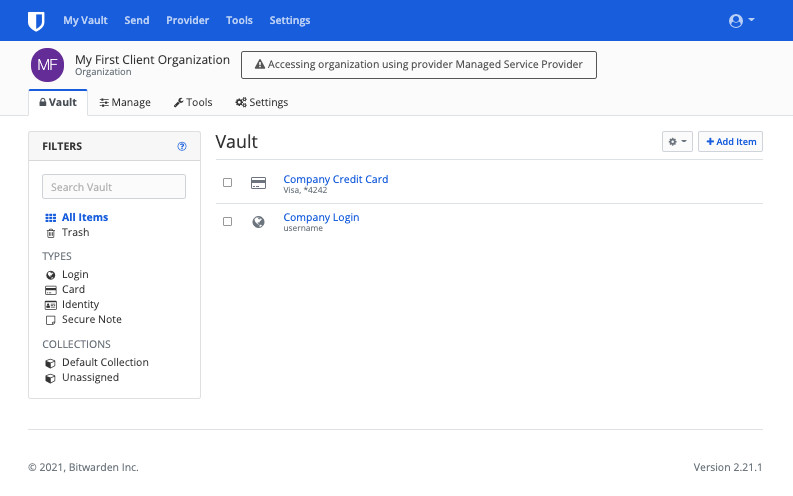Show items in Default Collection
The image size is (793, 496).
click(105, 363)
